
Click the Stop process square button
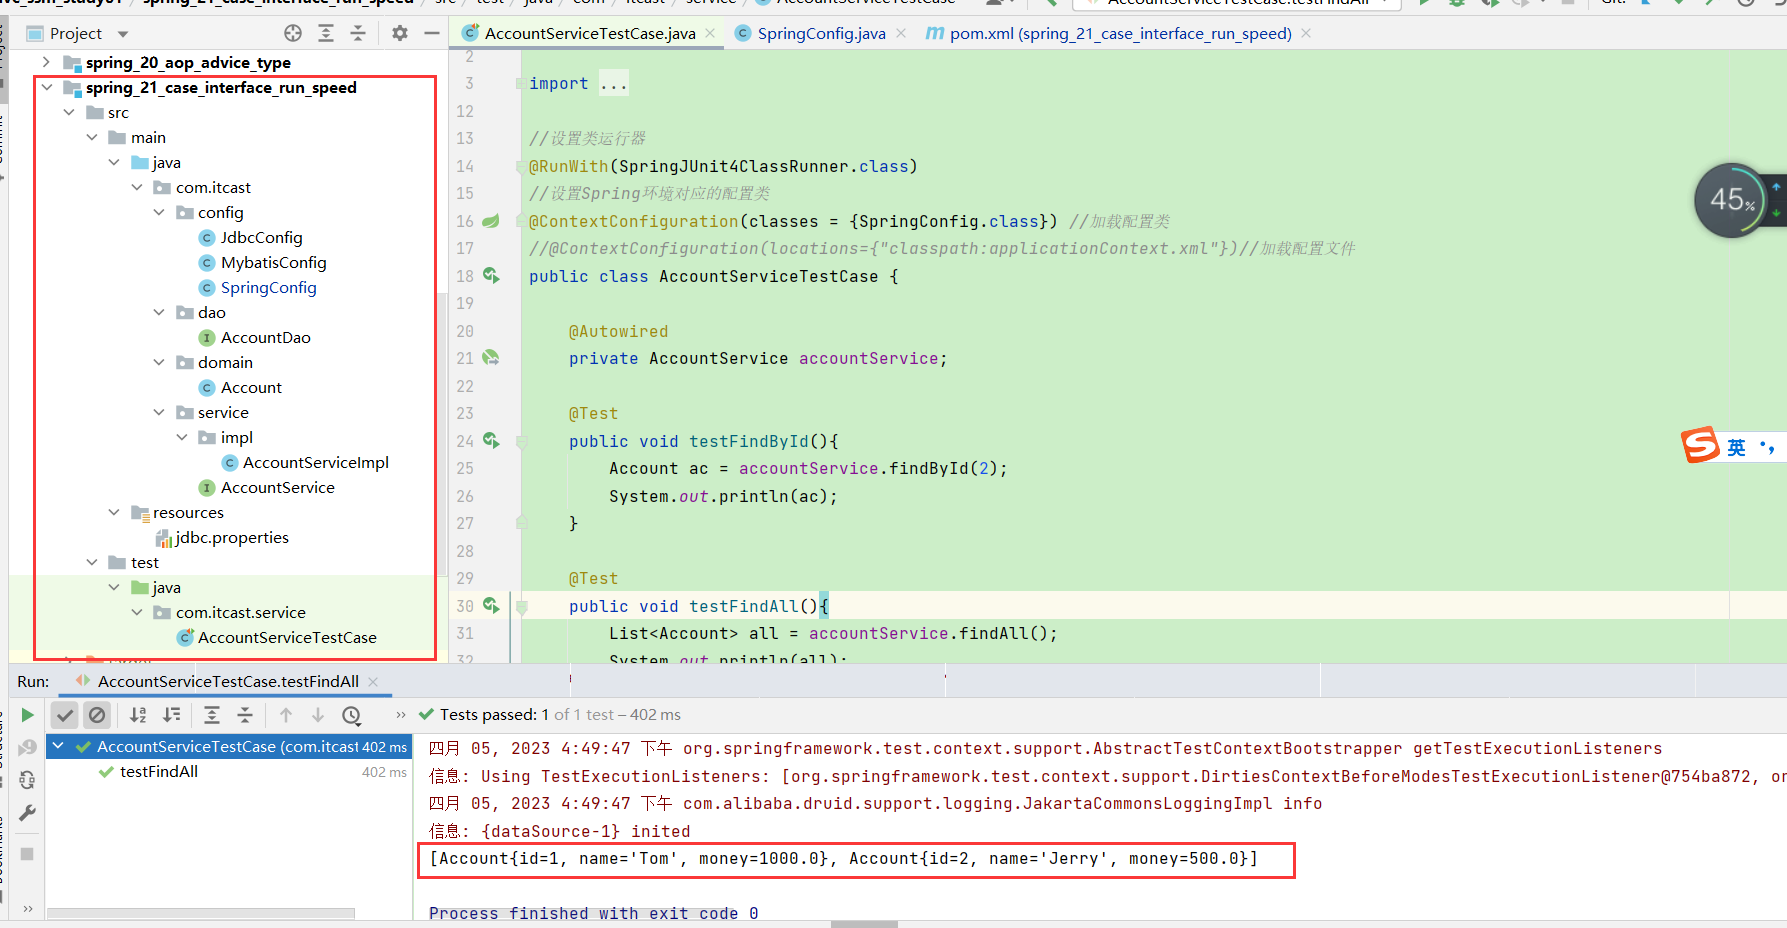(x=27, y=854)
